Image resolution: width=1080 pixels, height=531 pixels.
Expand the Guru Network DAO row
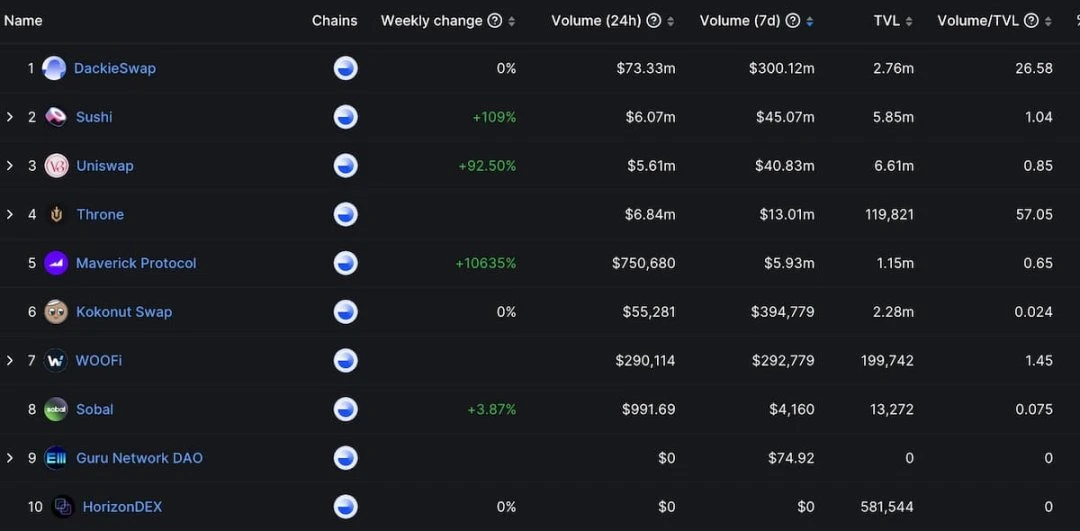click(10, 458)
